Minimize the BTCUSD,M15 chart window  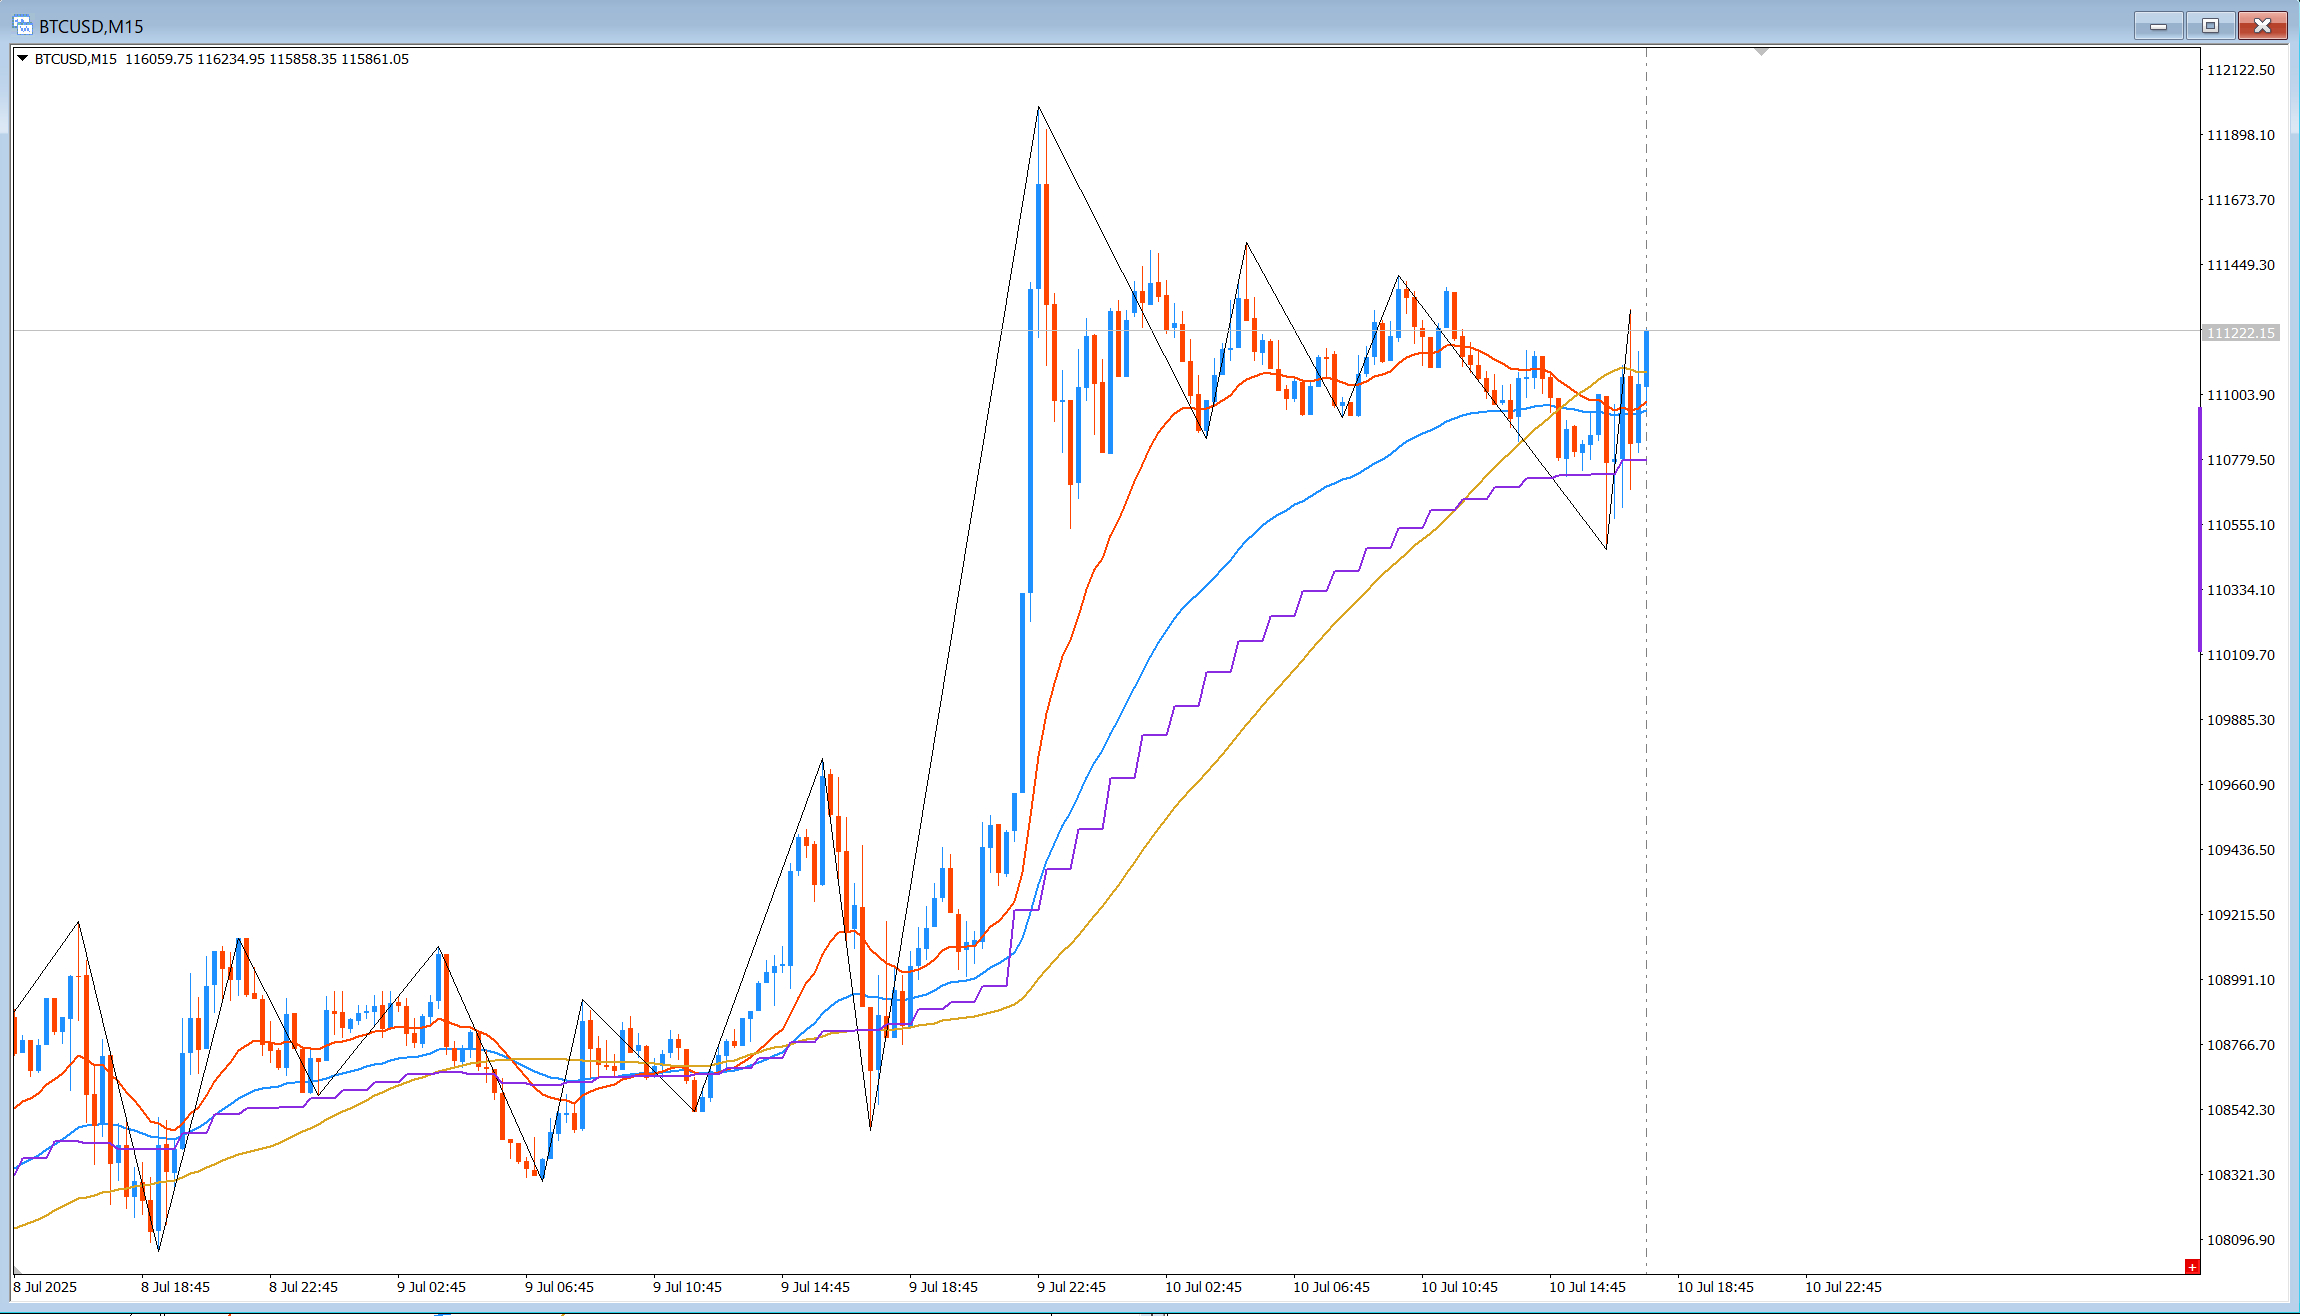point(2158,26)
